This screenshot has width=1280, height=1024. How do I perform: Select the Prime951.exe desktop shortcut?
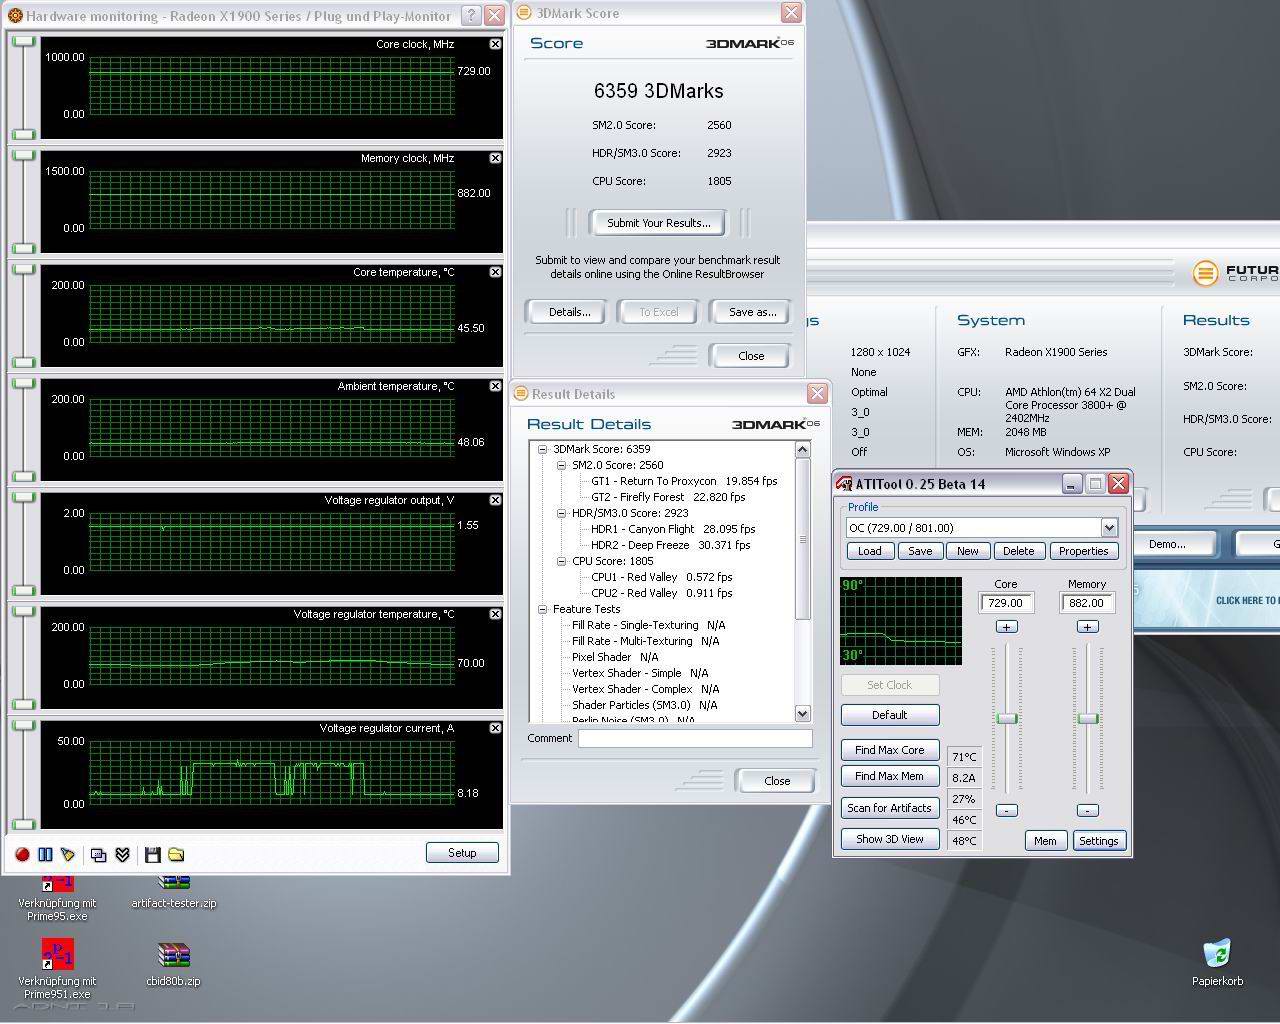(x=57, y=969)
